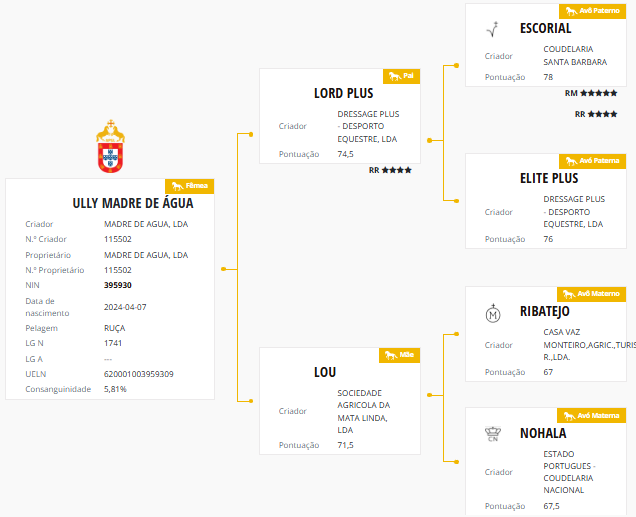Open the Lord Plus horse page
Viewport: 636px width, 517px height.
pyautogui.click(x=343, y=93)
